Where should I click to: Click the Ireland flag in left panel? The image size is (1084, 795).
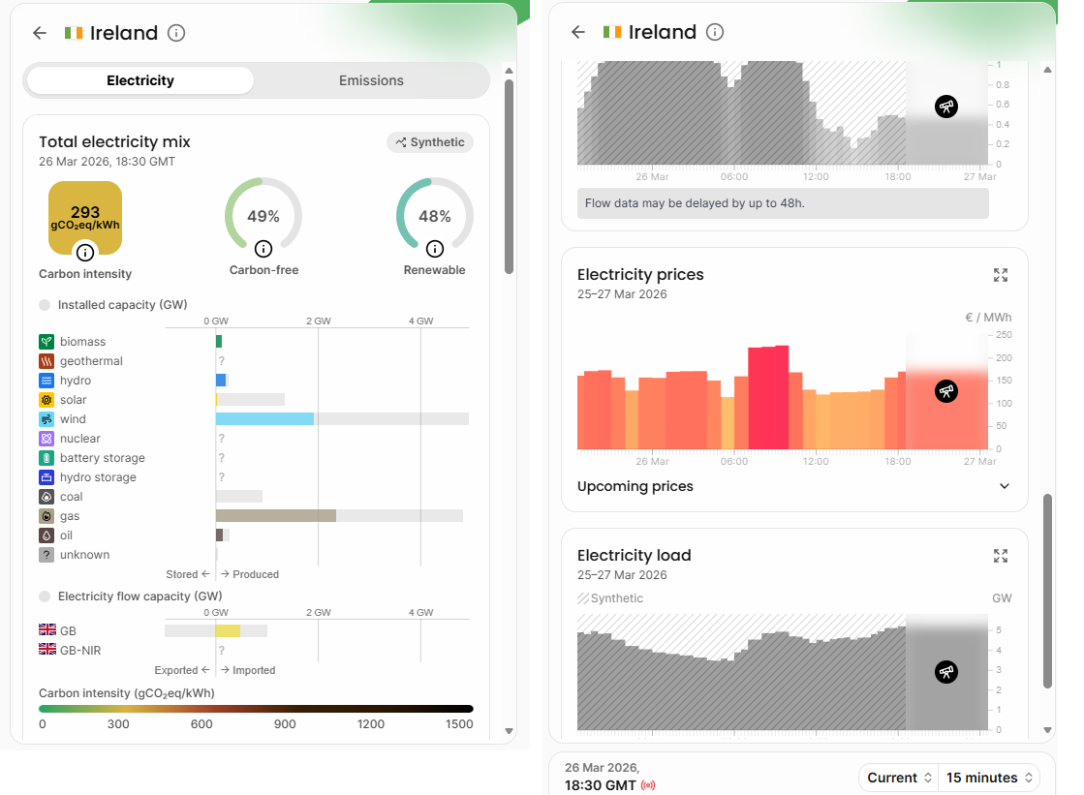(x=73, y=32)
